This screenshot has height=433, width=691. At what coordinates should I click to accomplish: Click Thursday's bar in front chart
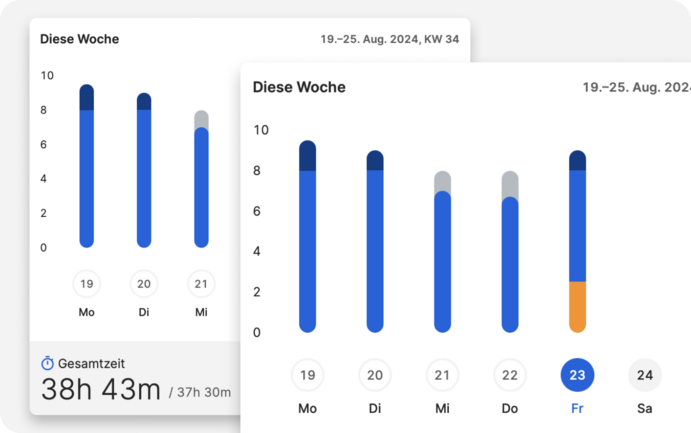[510, 262]
